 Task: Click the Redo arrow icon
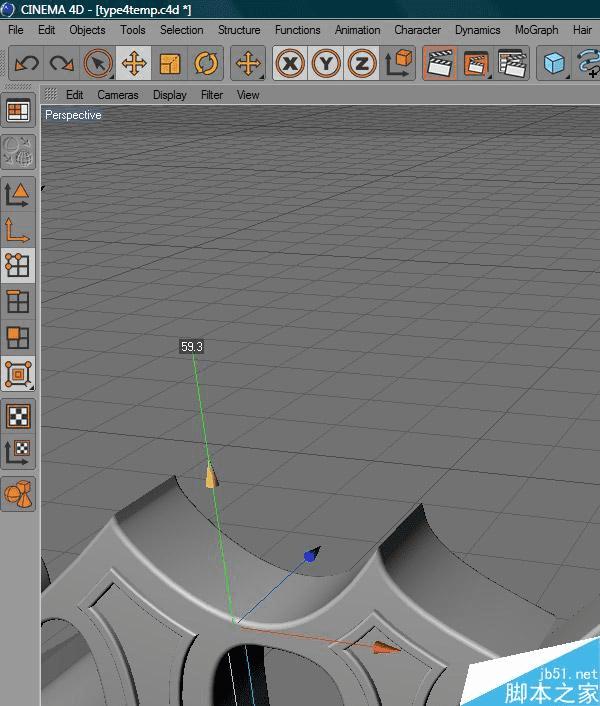62,64
